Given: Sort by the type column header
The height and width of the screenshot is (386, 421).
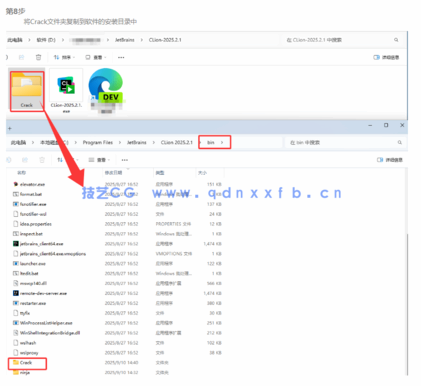Looking at the screenshot, I should [x=160, y=173].
